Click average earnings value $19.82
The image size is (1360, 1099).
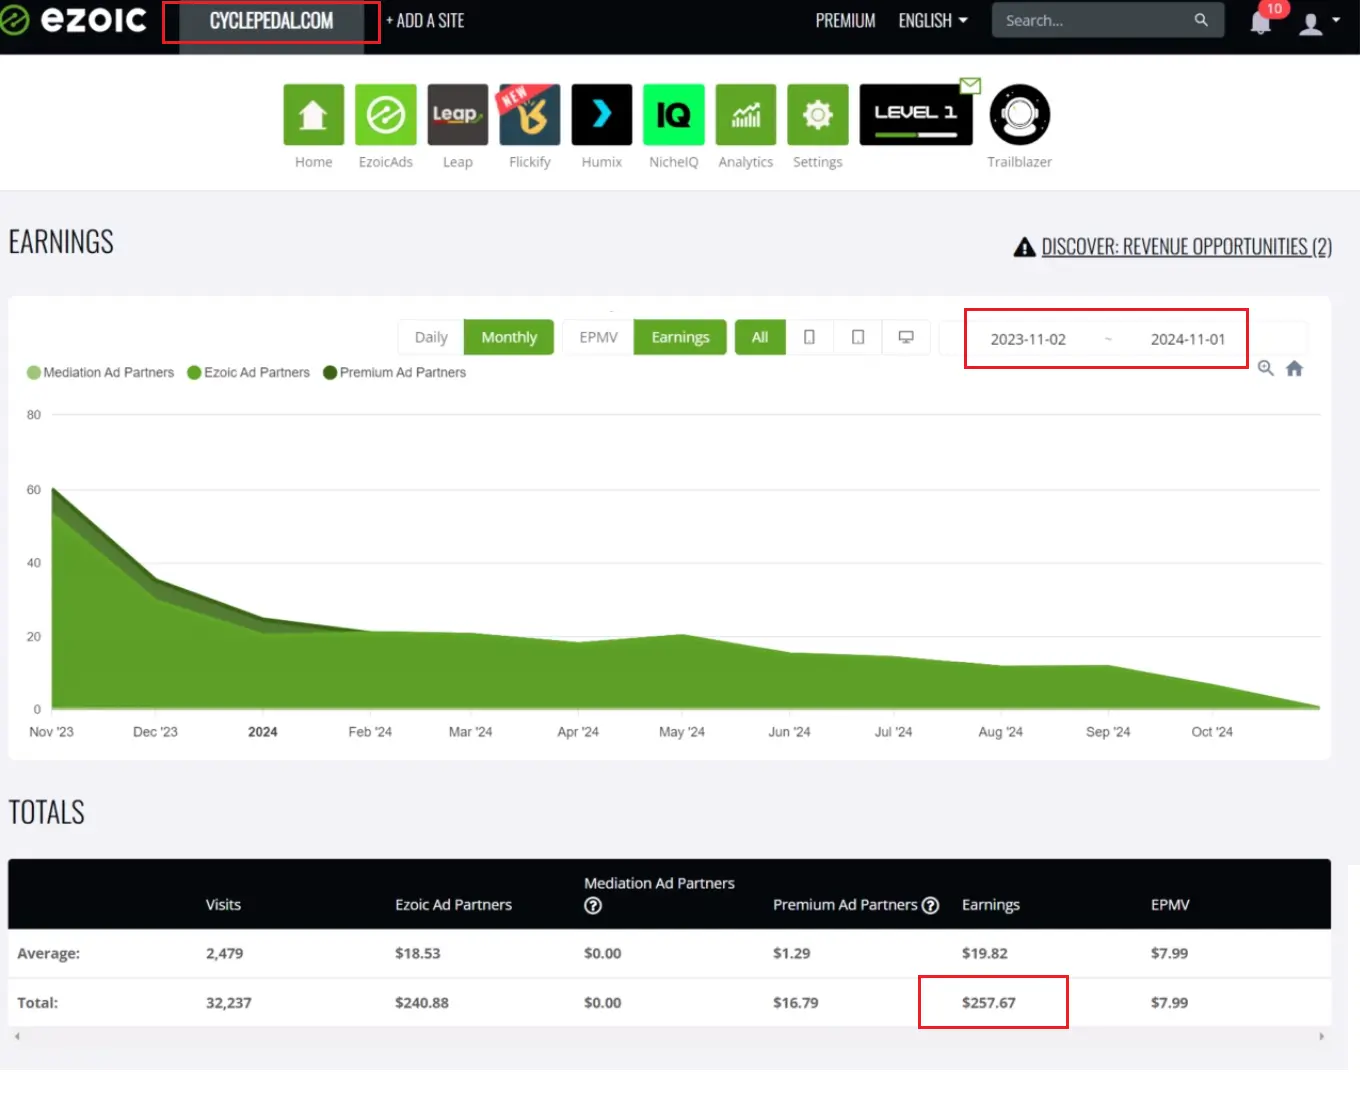pyautogui.click(x=984, y=954)
